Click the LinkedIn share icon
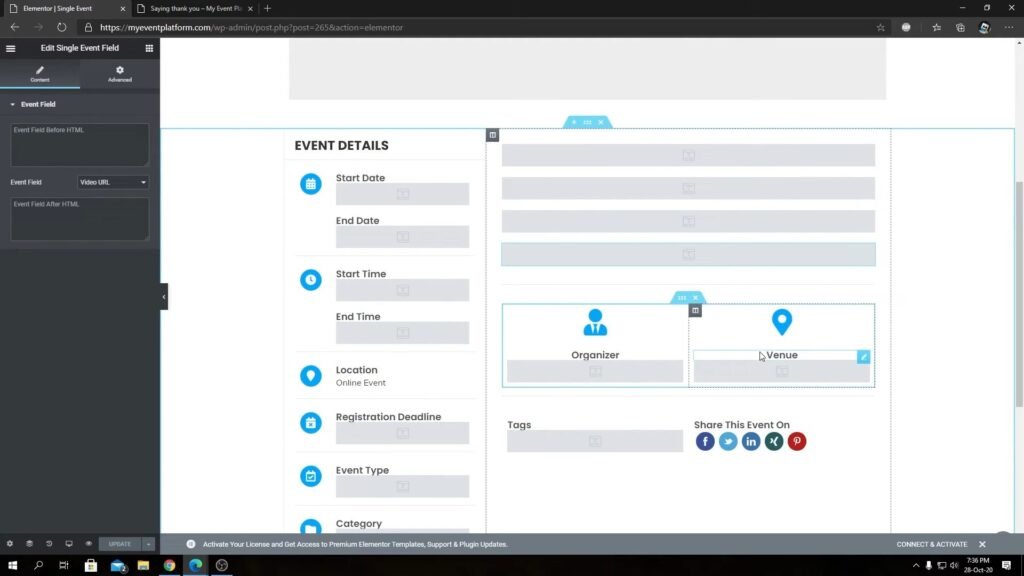Screen dimensions: 1024x576 click(x=751, y=441)
